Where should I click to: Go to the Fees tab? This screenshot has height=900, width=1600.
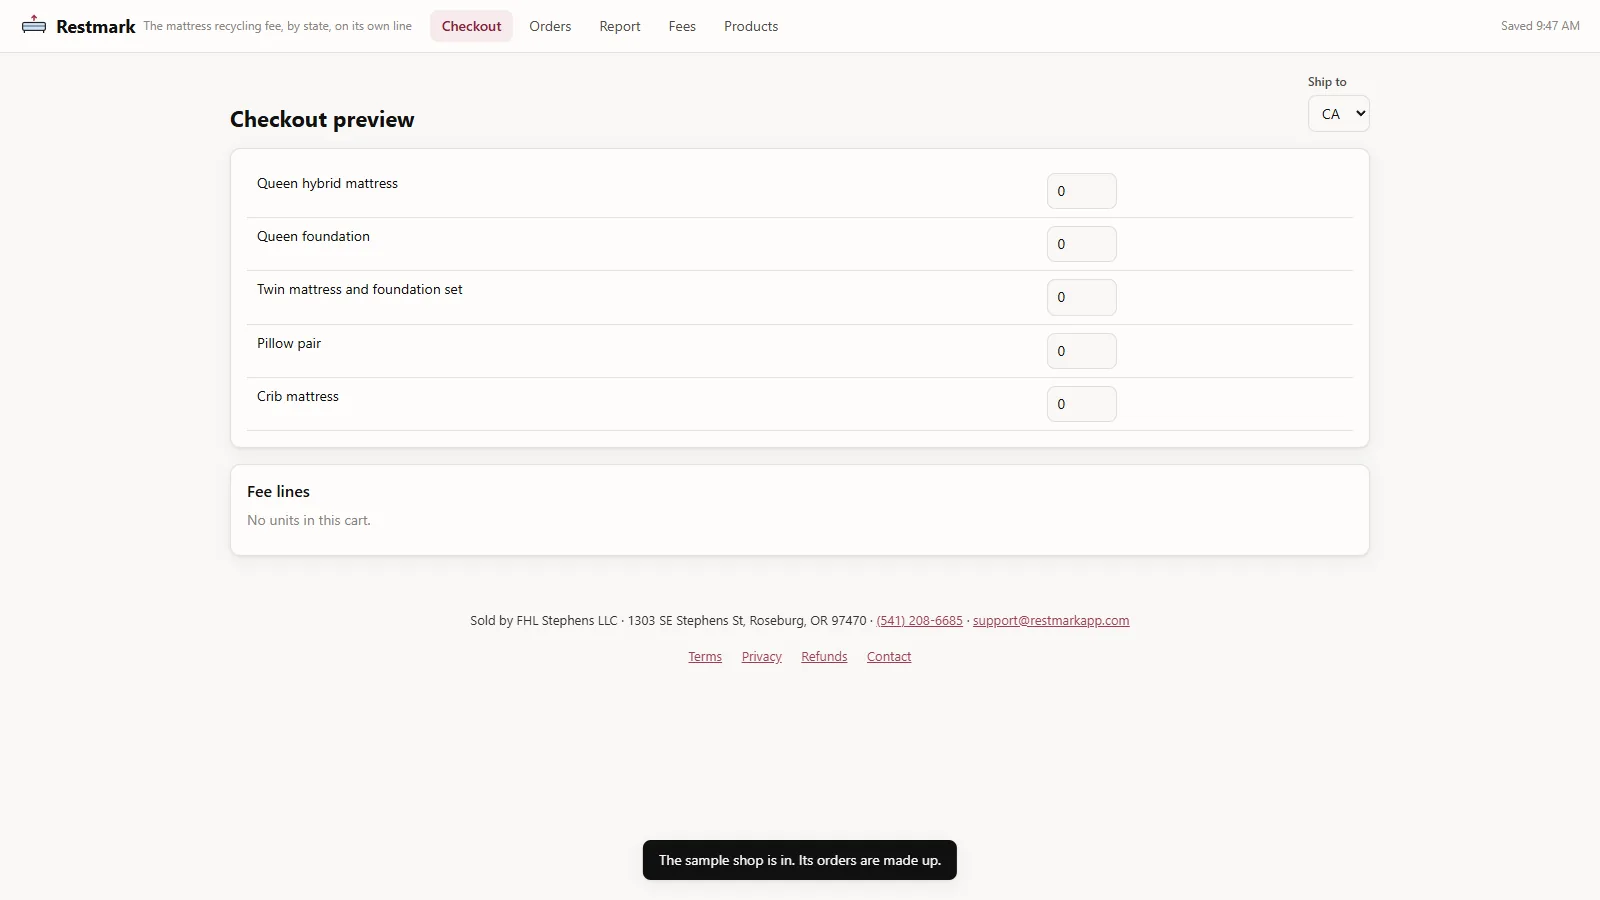(x=682, y=26)
